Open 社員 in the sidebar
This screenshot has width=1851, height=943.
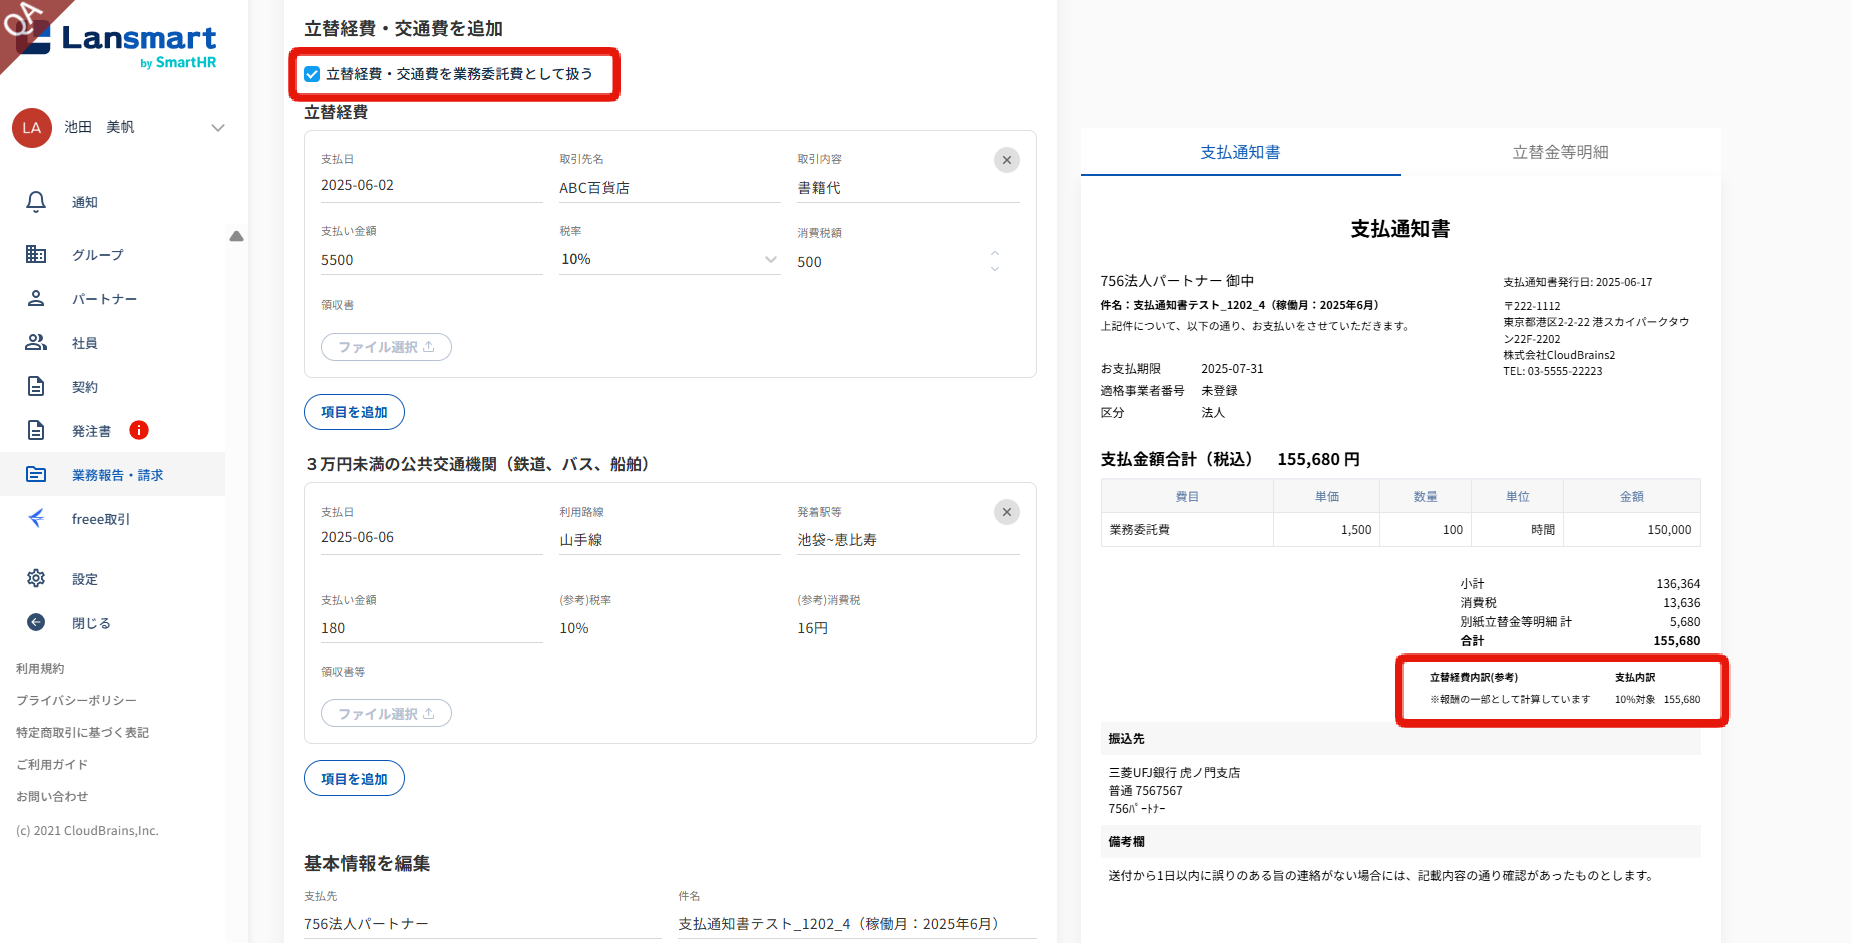click(85, 343)
